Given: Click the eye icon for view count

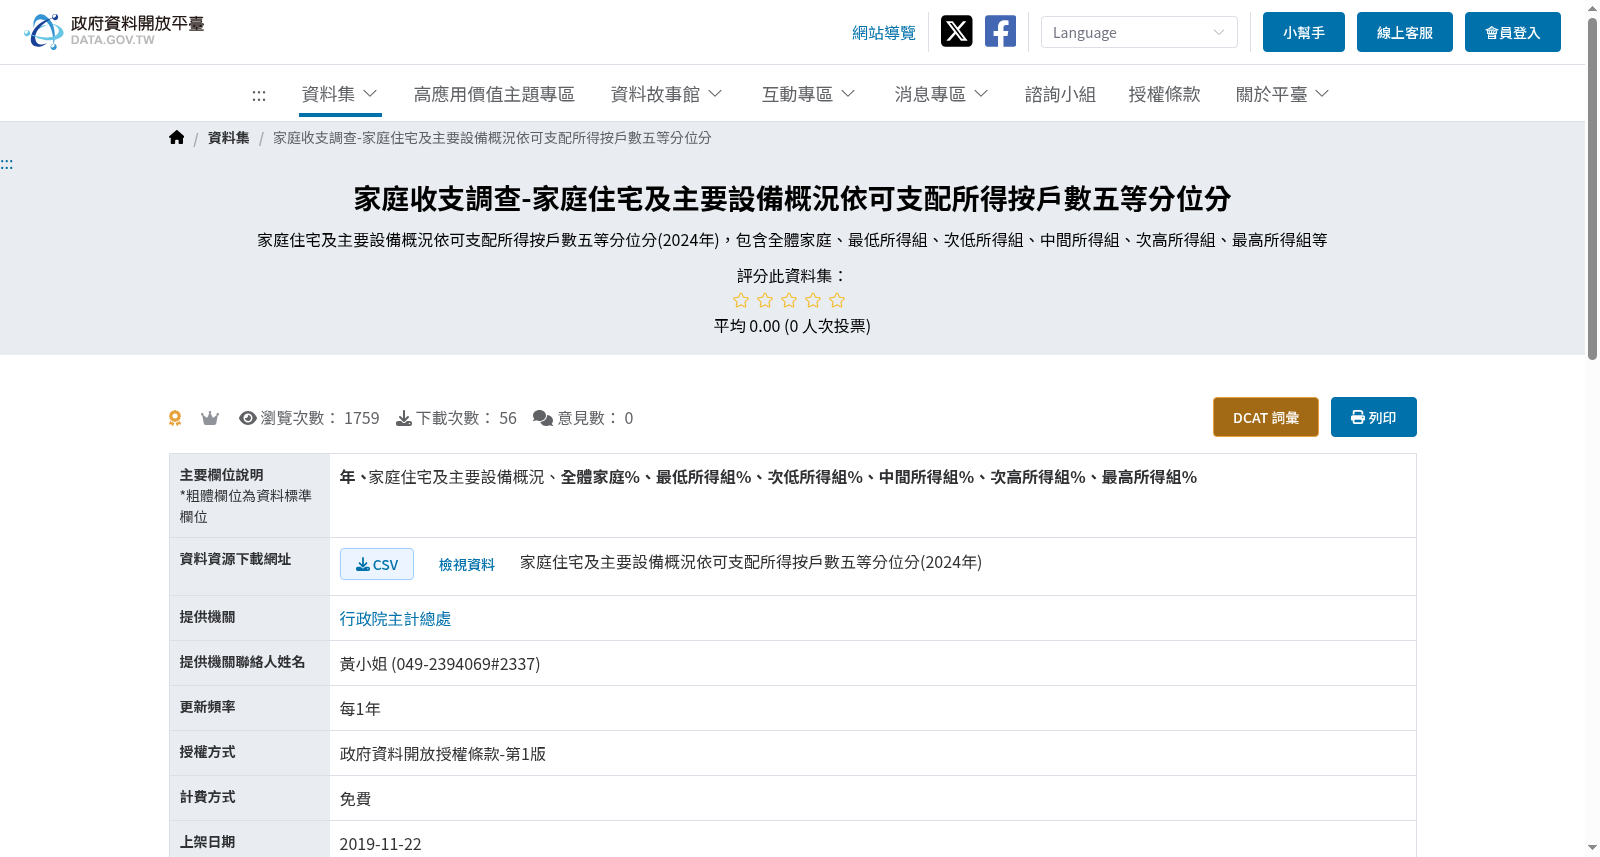Looking at the screenshot, I should (x=248, y=418).
